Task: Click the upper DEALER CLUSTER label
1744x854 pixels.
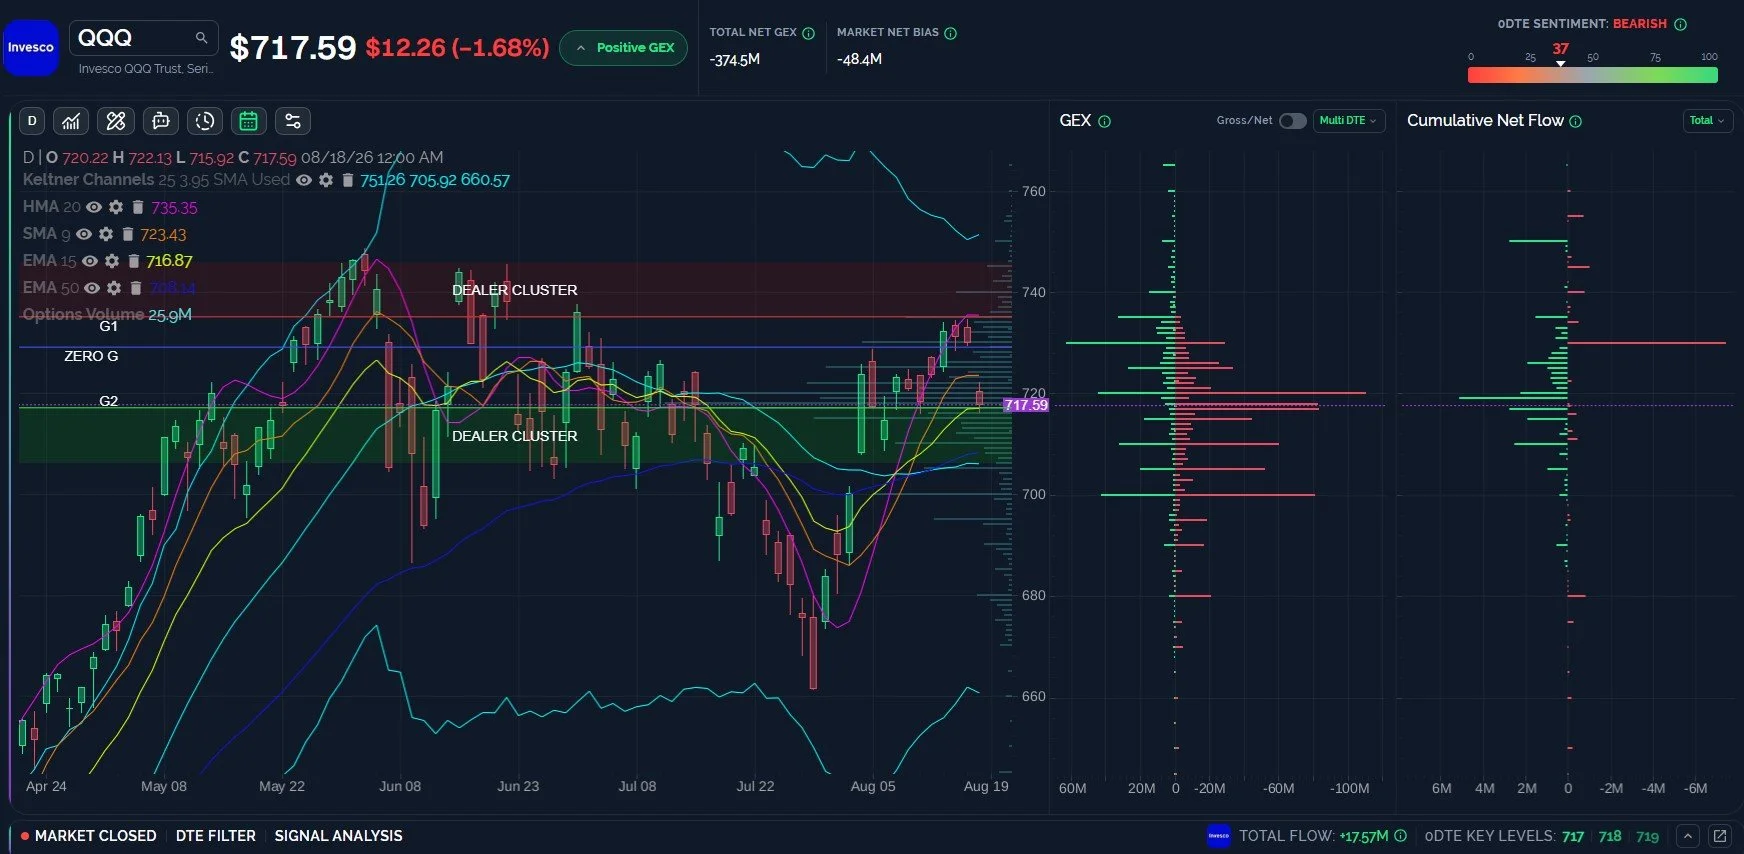Action: [x=515, y=290]
